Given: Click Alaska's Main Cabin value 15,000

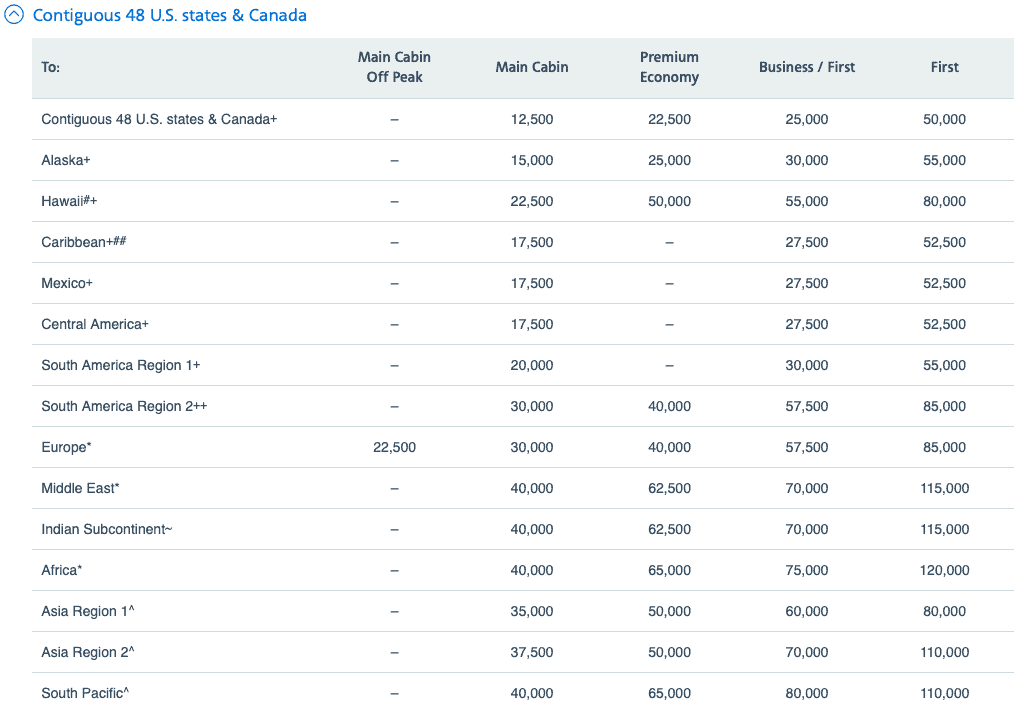Looking at the screenshot, I should click(x=531, y=160).
